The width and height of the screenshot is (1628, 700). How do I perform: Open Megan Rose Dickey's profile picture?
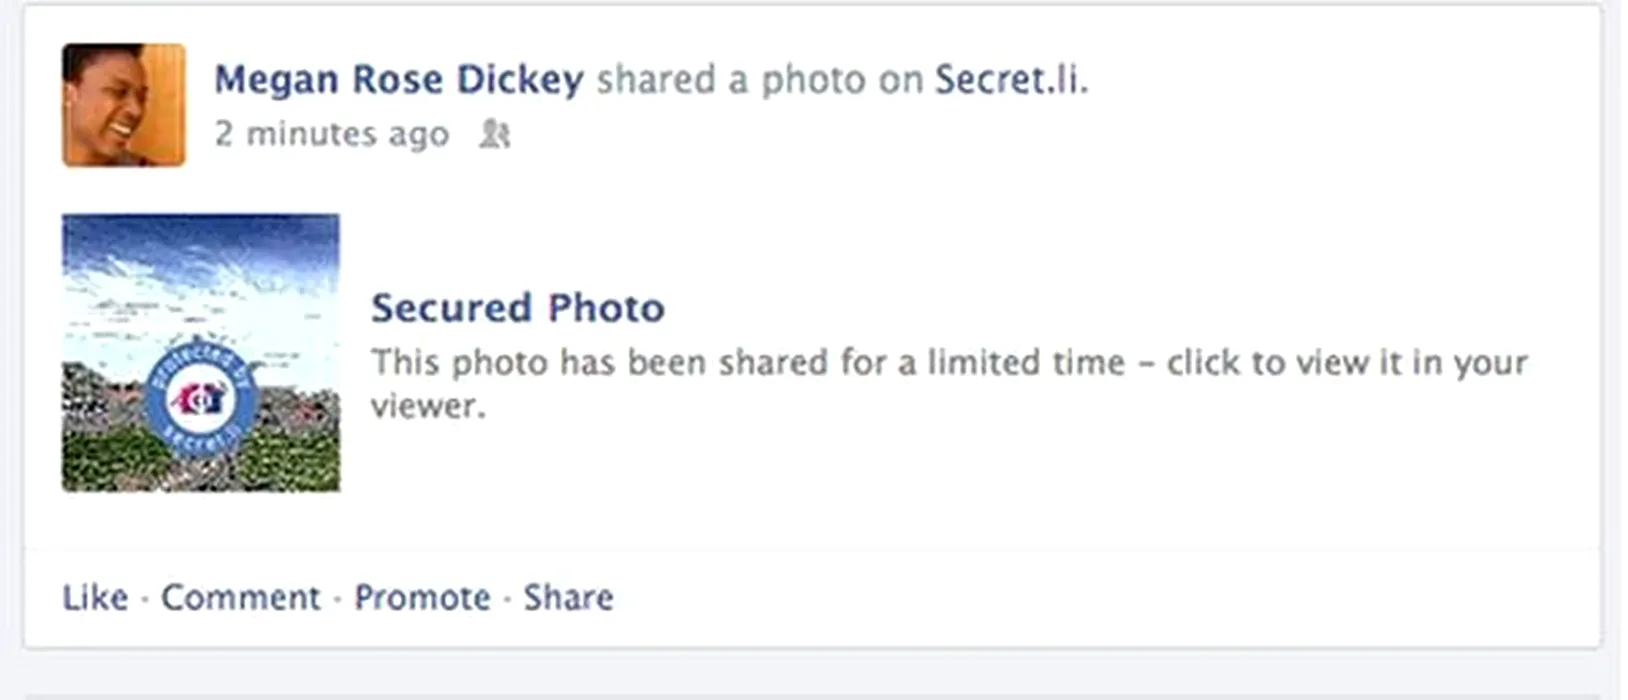coord(124,105)
